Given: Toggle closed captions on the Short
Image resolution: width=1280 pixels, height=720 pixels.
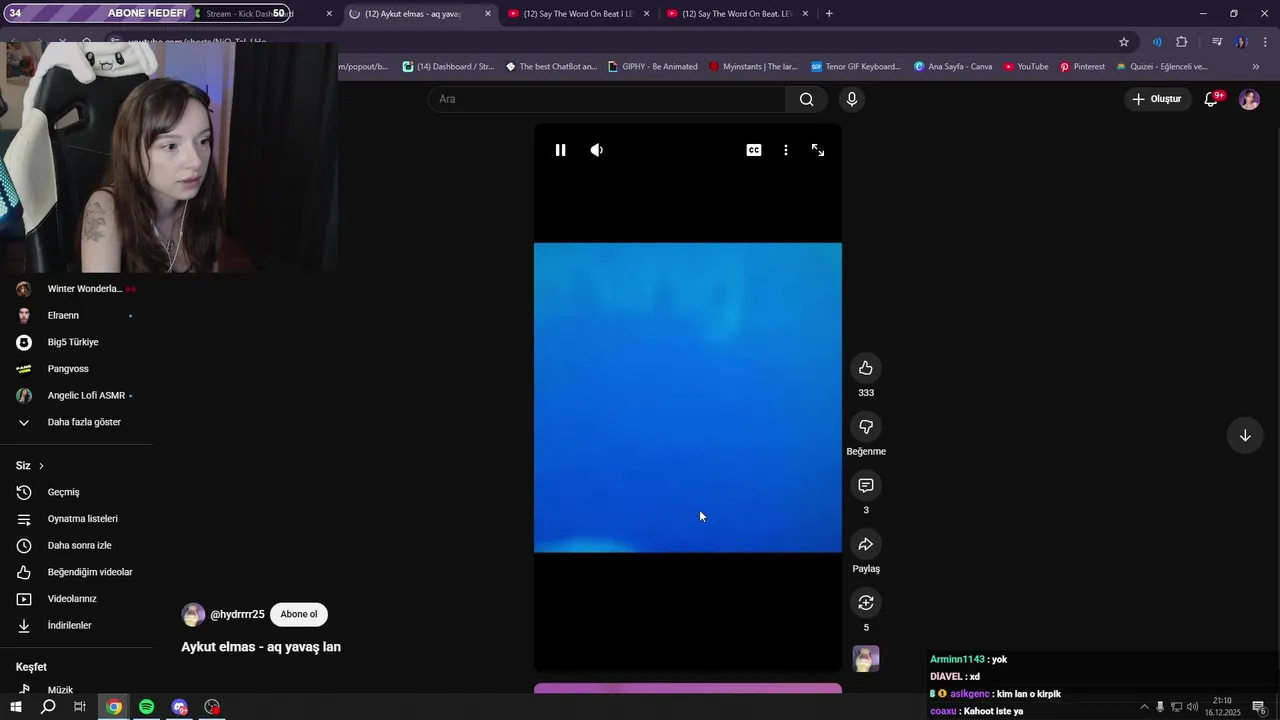Looking at the screenshot, I should pos(754,150).
